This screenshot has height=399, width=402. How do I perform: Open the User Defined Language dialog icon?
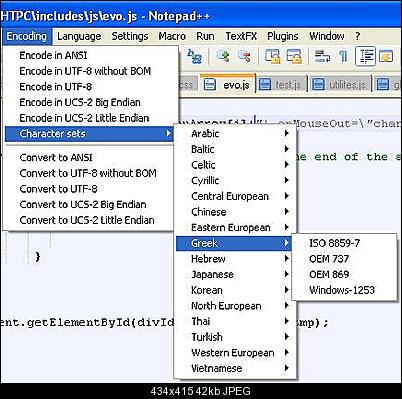(x=386, y=56)
